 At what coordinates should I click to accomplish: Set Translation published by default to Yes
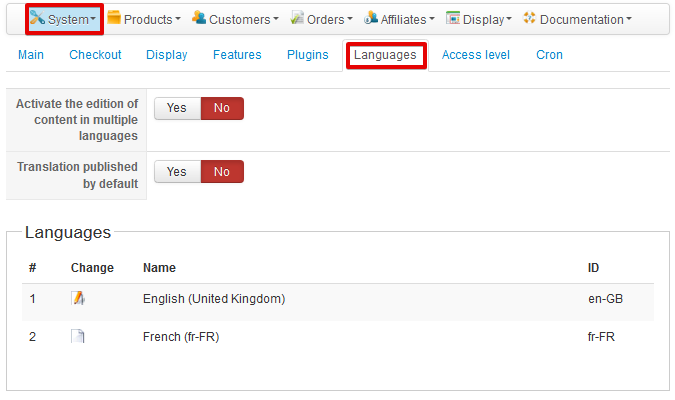click(x=177, y=171)
